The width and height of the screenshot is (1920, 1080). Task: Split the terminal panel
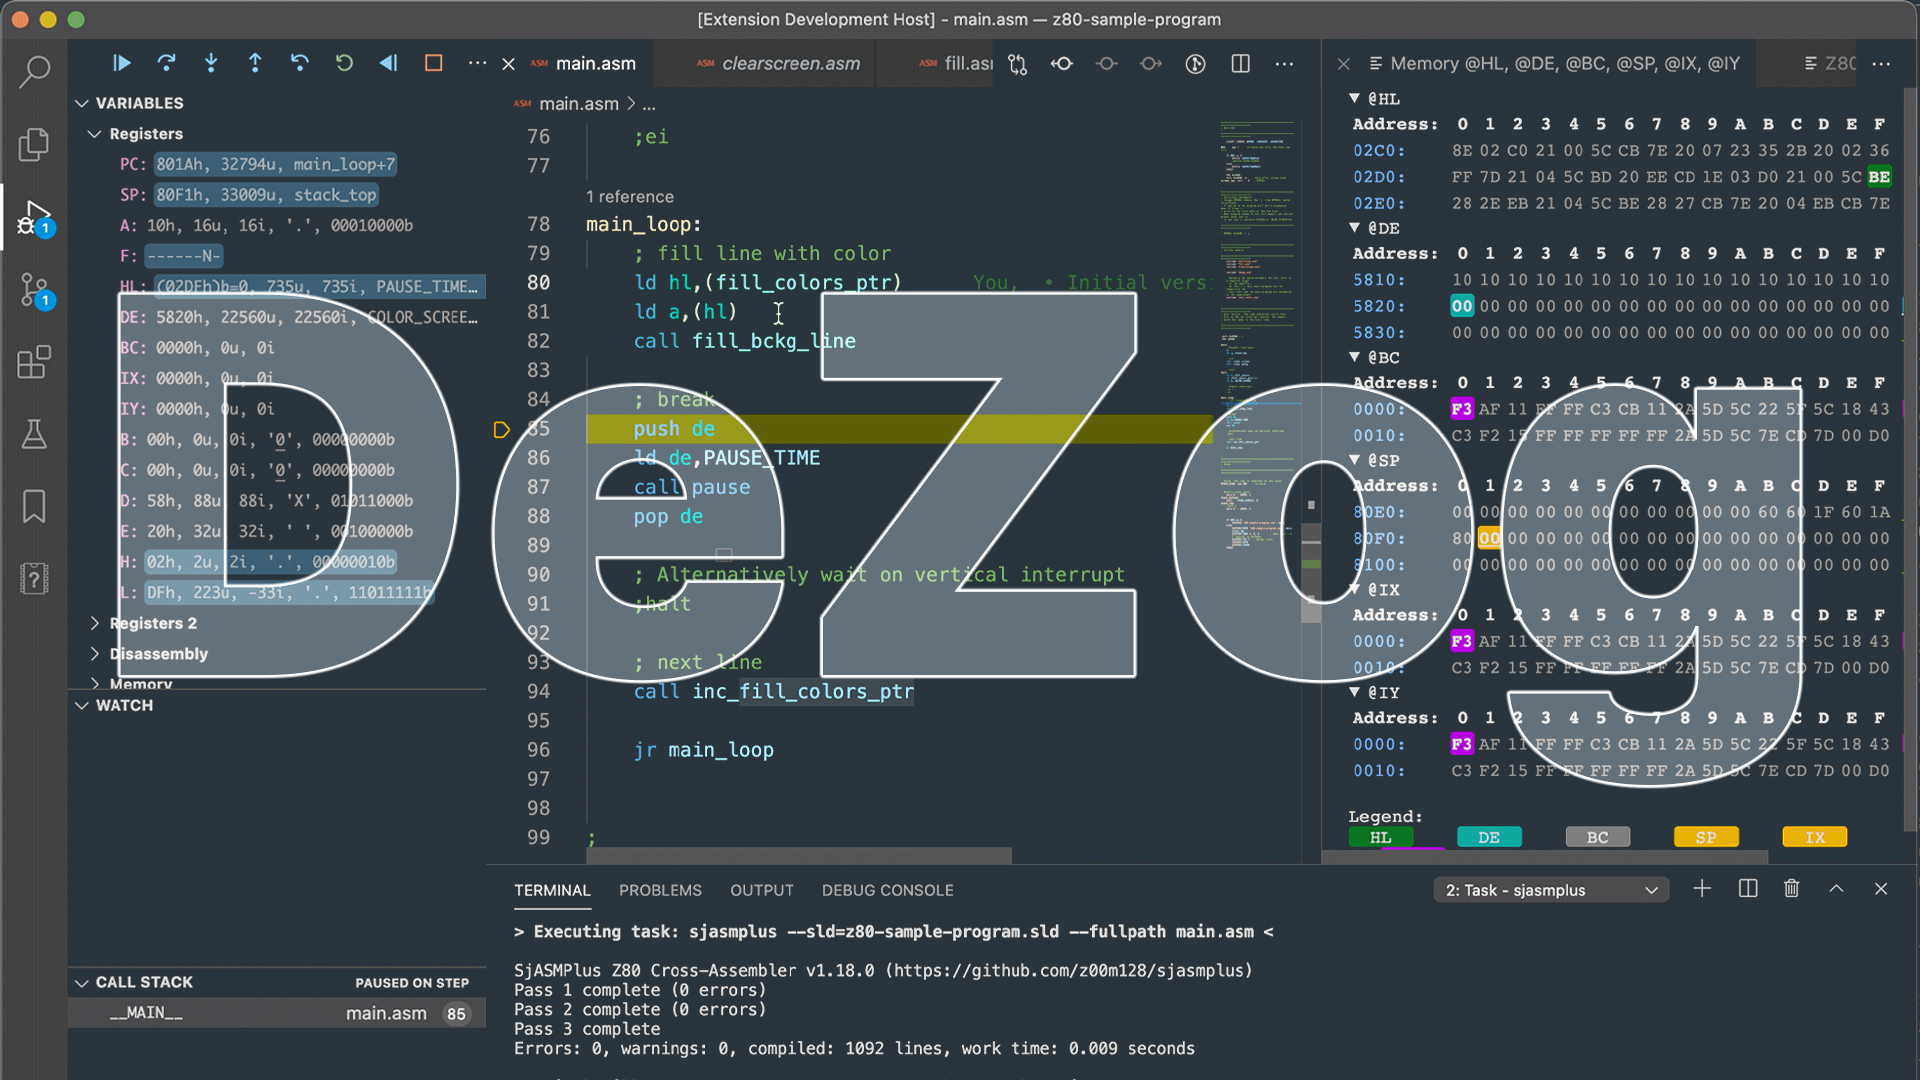tap(1747, 889)
